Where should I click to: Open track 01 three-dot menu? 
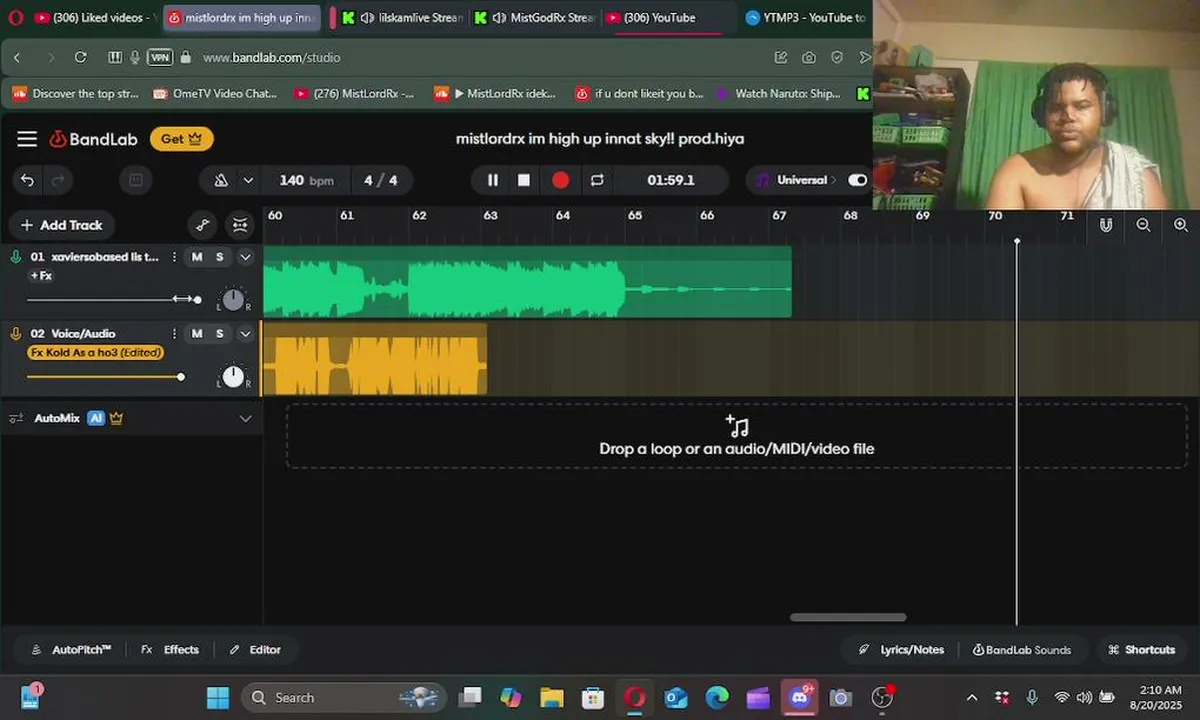coord(174,257)
